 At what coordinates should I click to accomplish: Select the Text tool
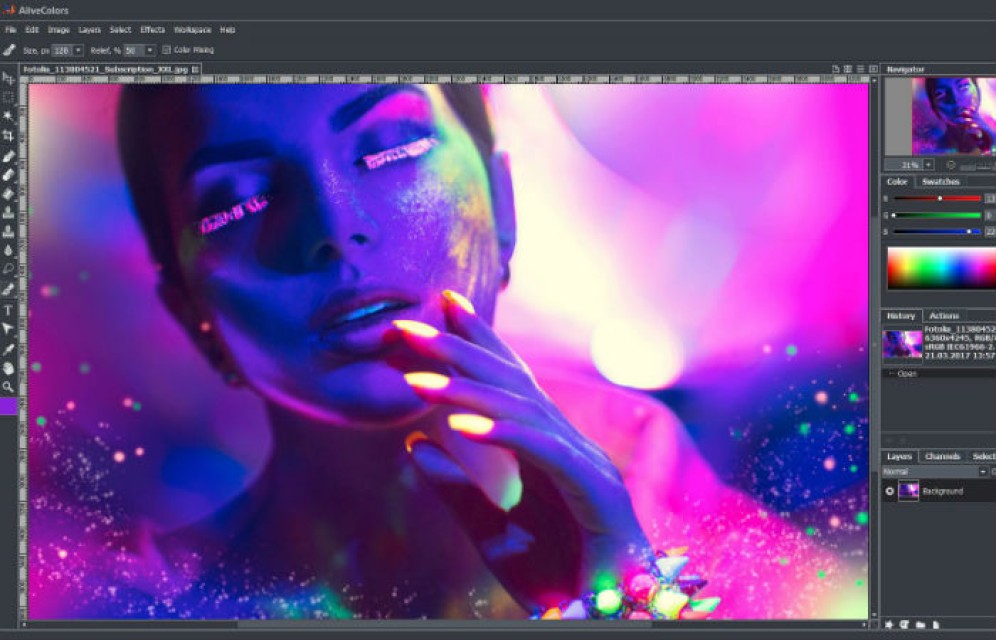[7, 310]
